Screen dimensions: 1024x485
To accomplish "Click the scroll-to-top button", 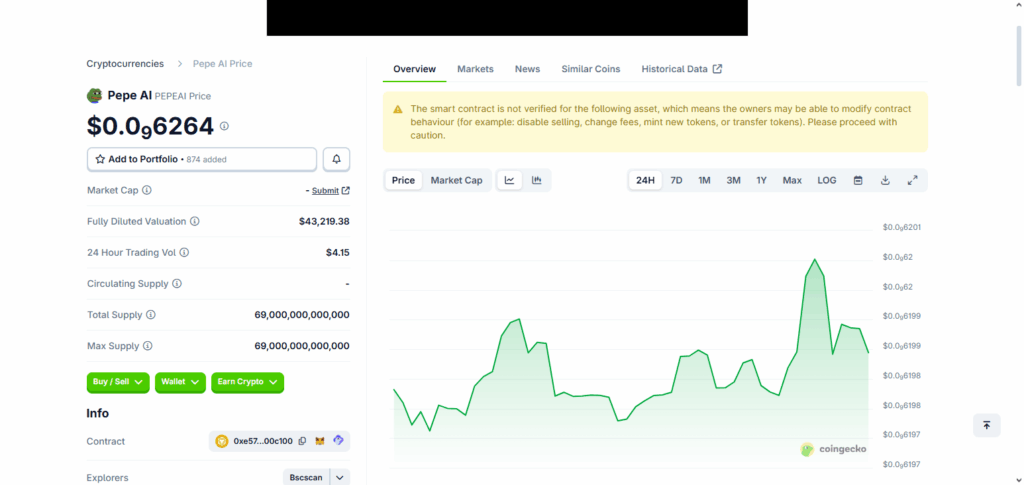I will (x=986, y=425).
